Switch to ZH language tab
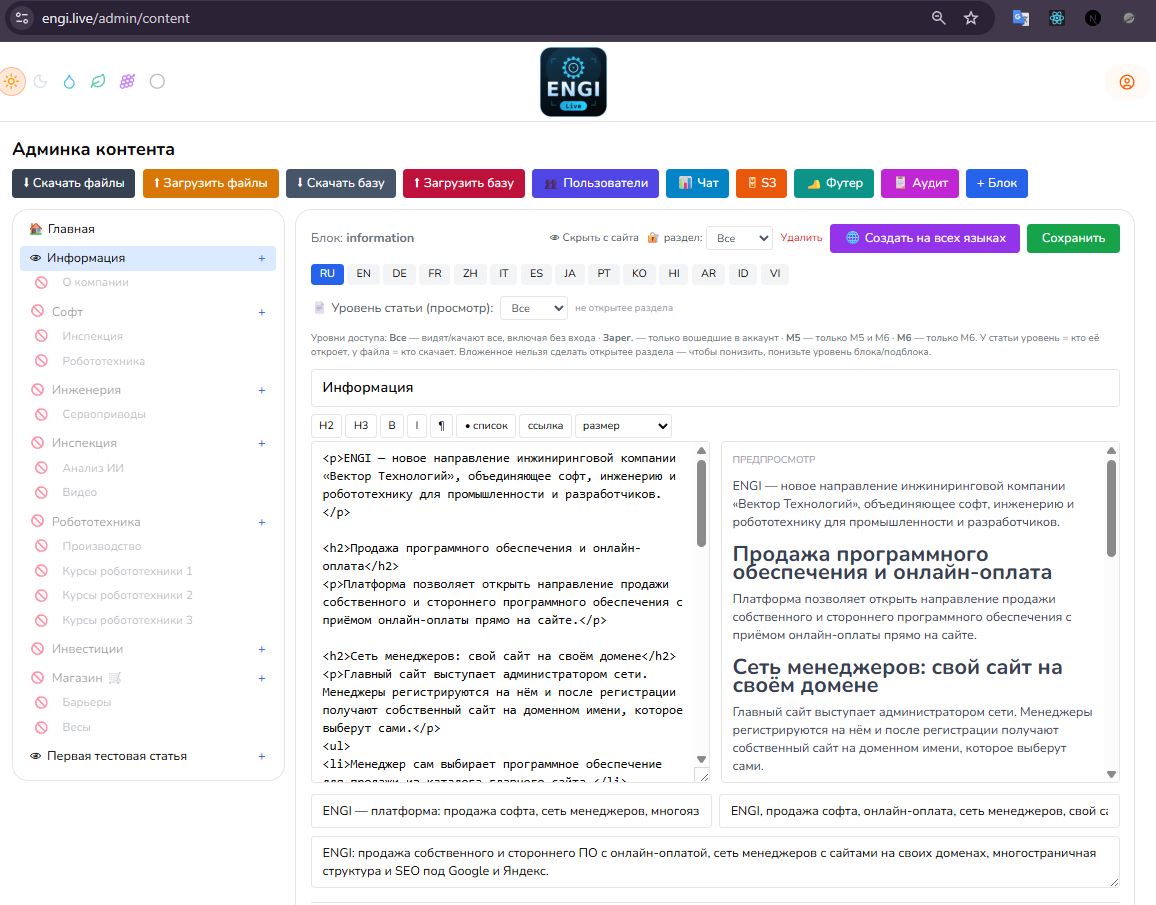 pyautogui.click(x=470, y=273)
